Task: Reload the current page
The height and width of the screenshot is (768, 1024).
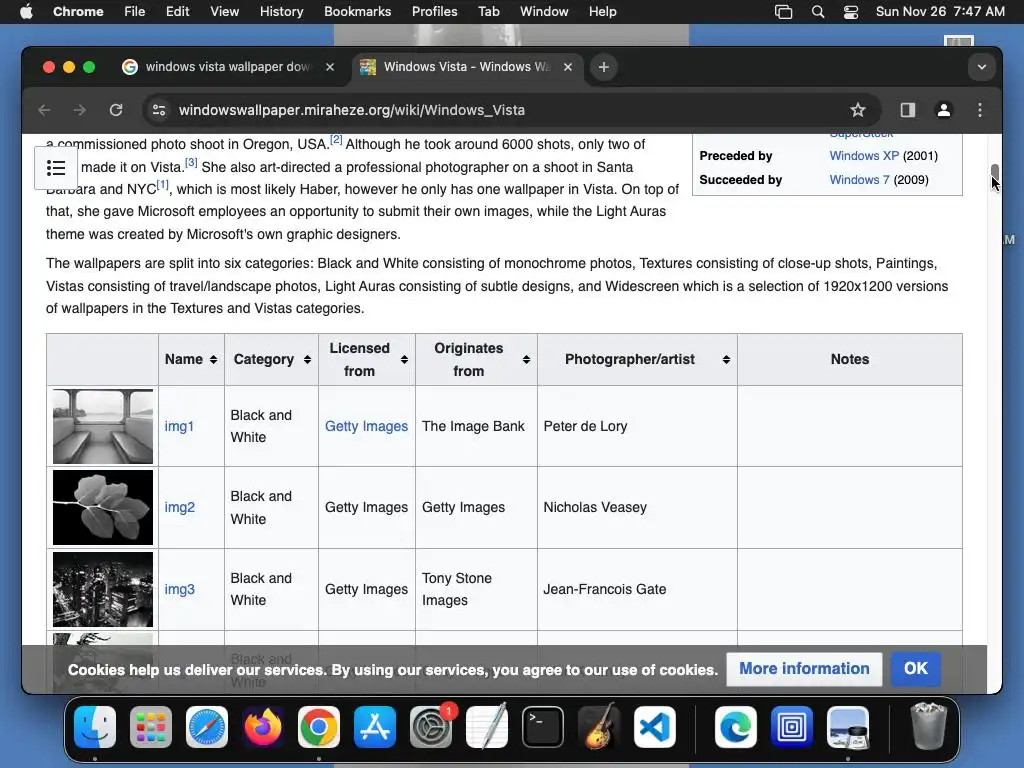Action: [x=116, y=110]
